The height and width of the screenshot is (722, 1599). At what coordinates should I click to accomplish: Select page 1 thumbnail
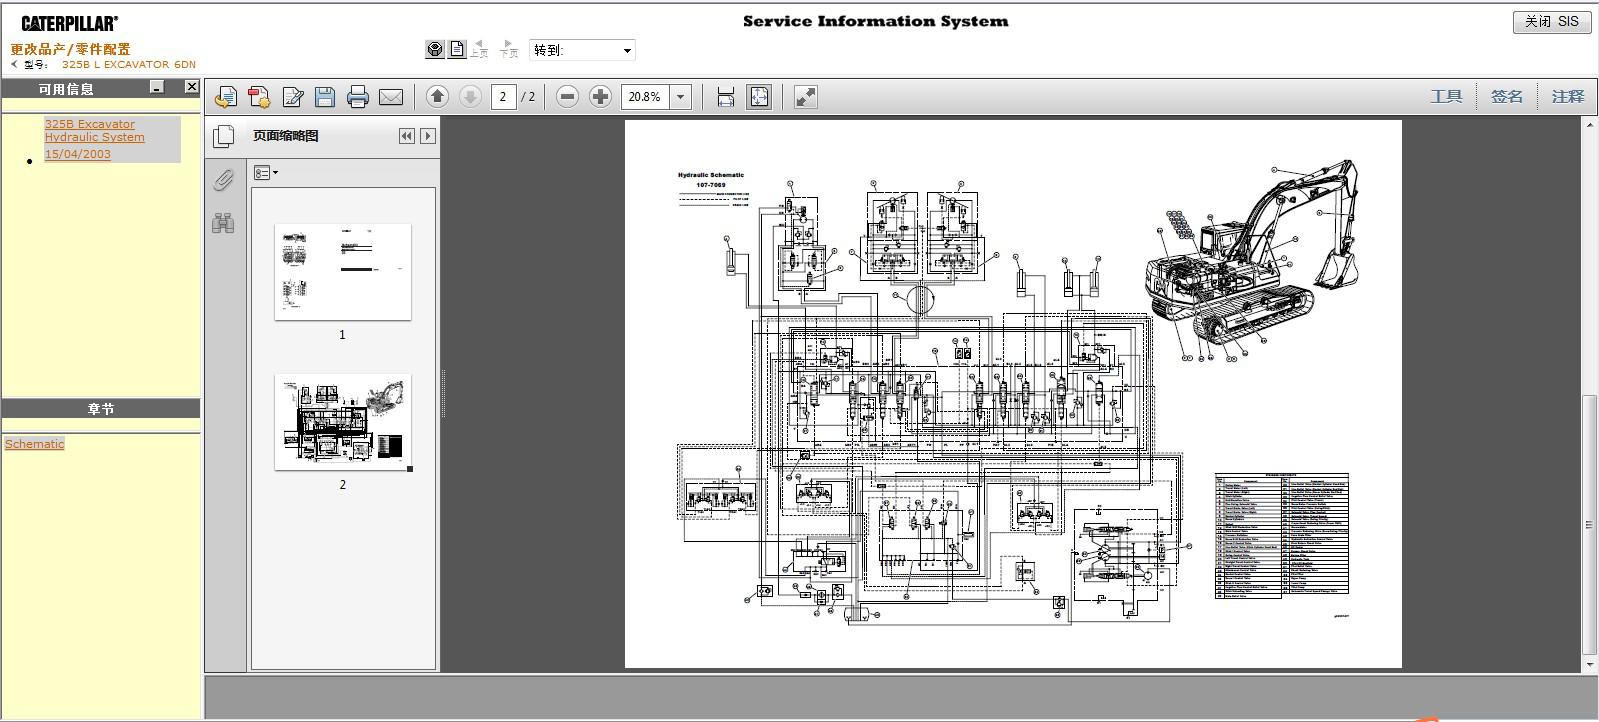[x=343, y=272]
